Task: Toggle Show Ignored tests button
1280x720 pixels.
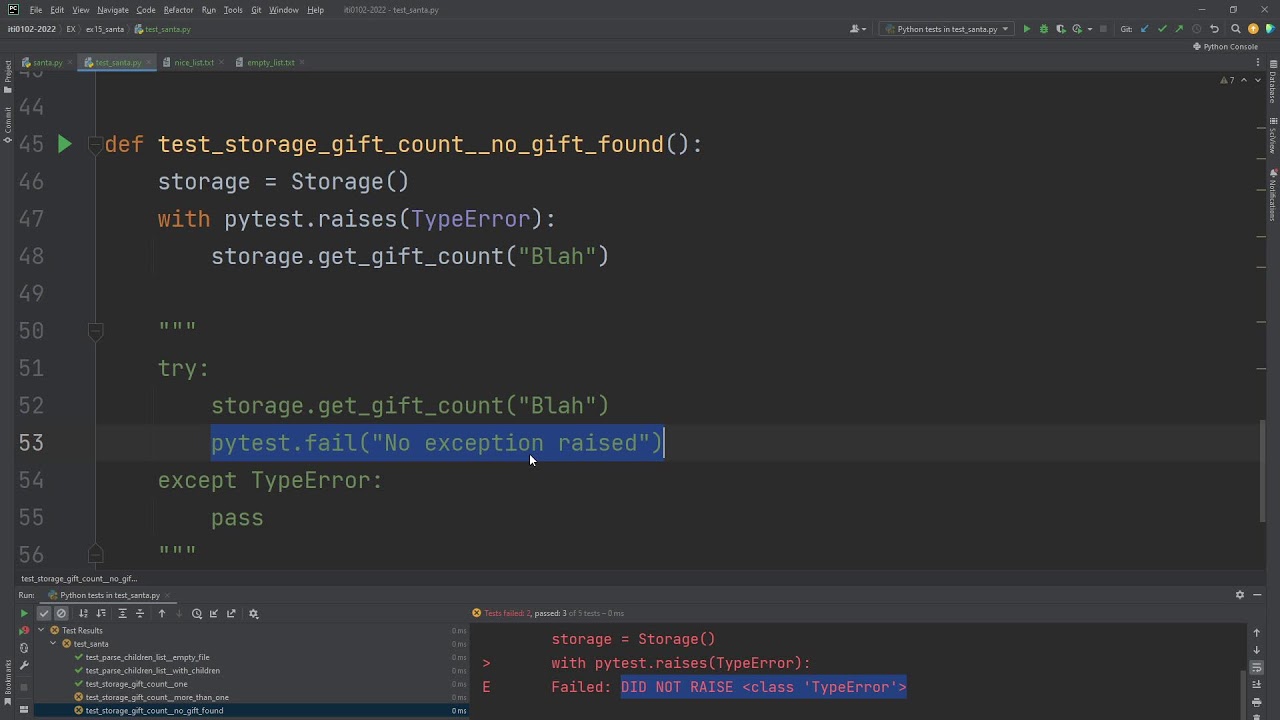Action: [61, 613]
